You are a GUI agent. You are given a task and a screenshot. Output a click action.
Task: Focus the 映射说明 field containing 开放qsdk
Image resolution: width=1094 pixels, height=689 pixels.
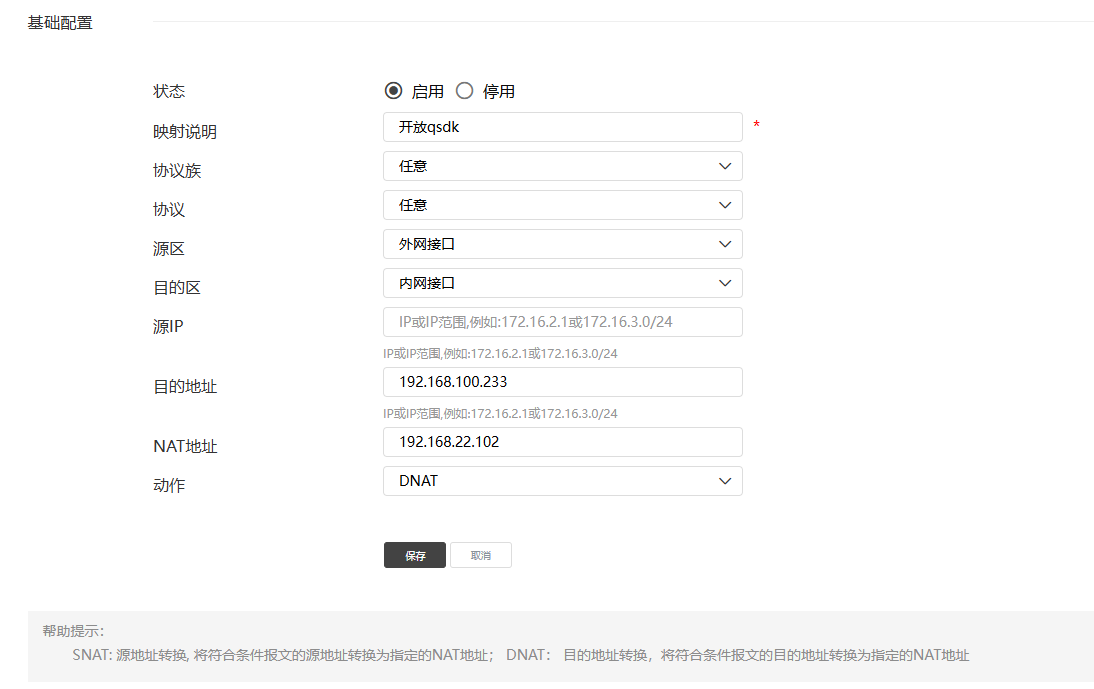[562, 127]
